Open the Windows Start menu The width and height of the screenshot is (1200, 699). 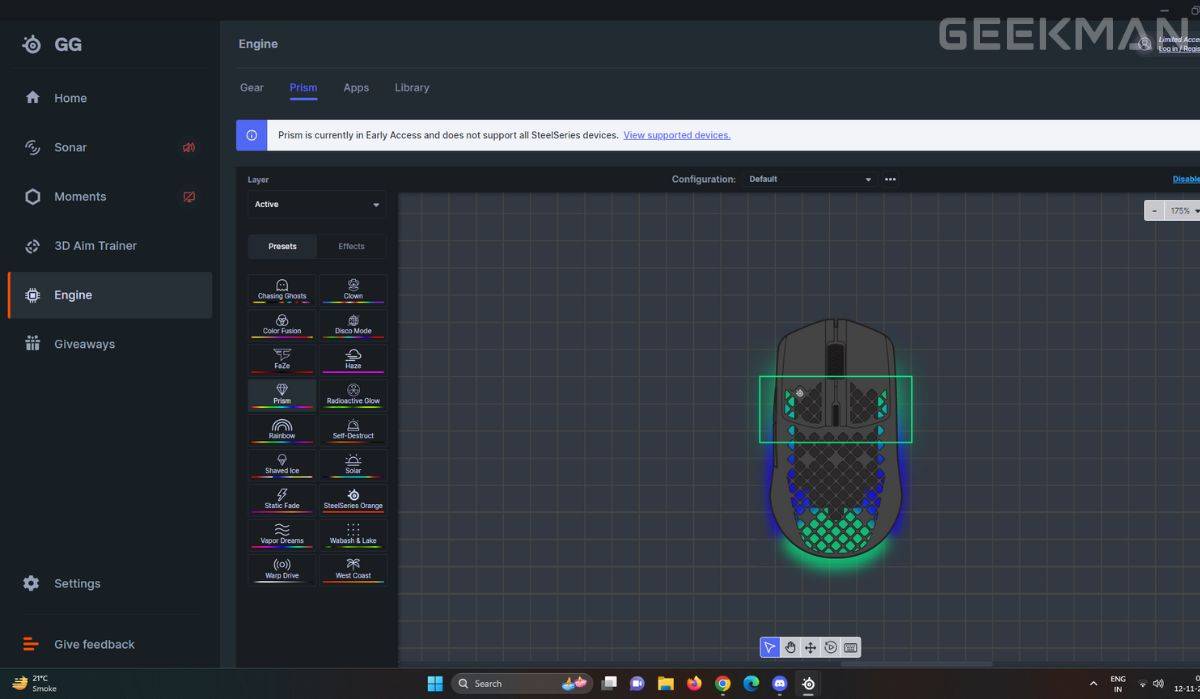[x=435, y=684]
